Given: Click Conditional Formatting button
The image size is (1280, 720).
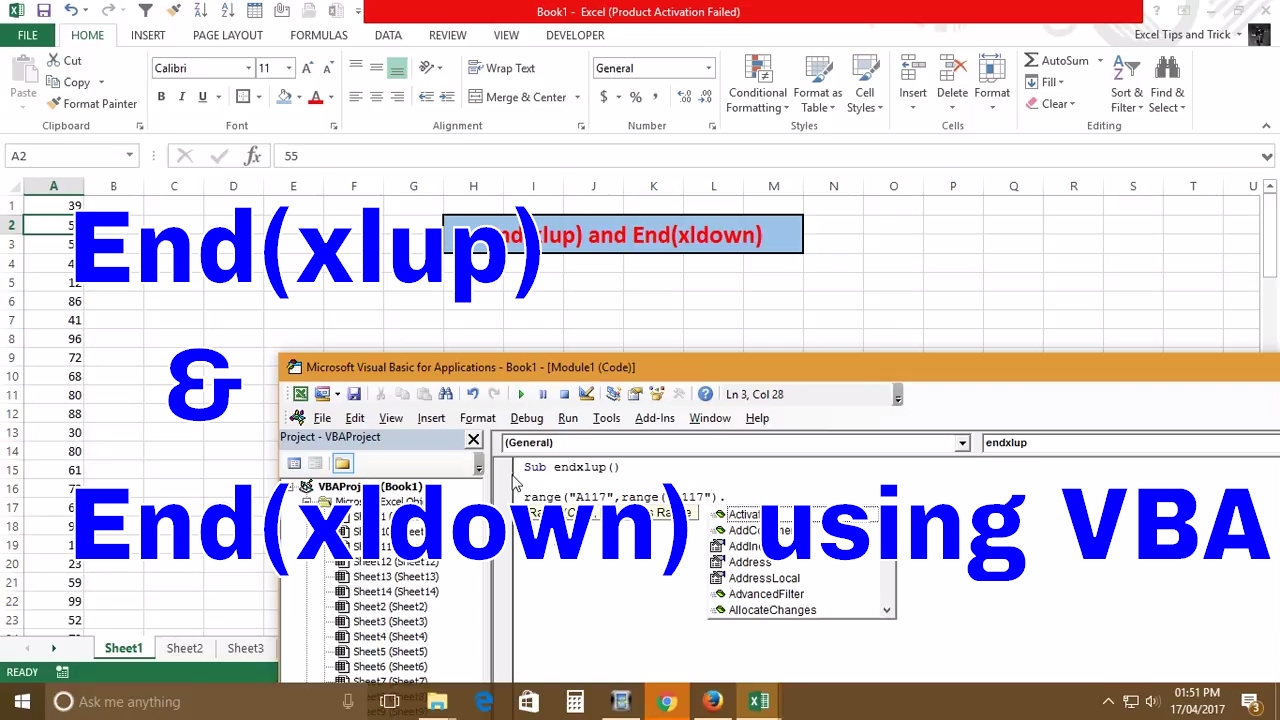Looking at the screenshot, I should pyautogui.click(x=757, y=85).
